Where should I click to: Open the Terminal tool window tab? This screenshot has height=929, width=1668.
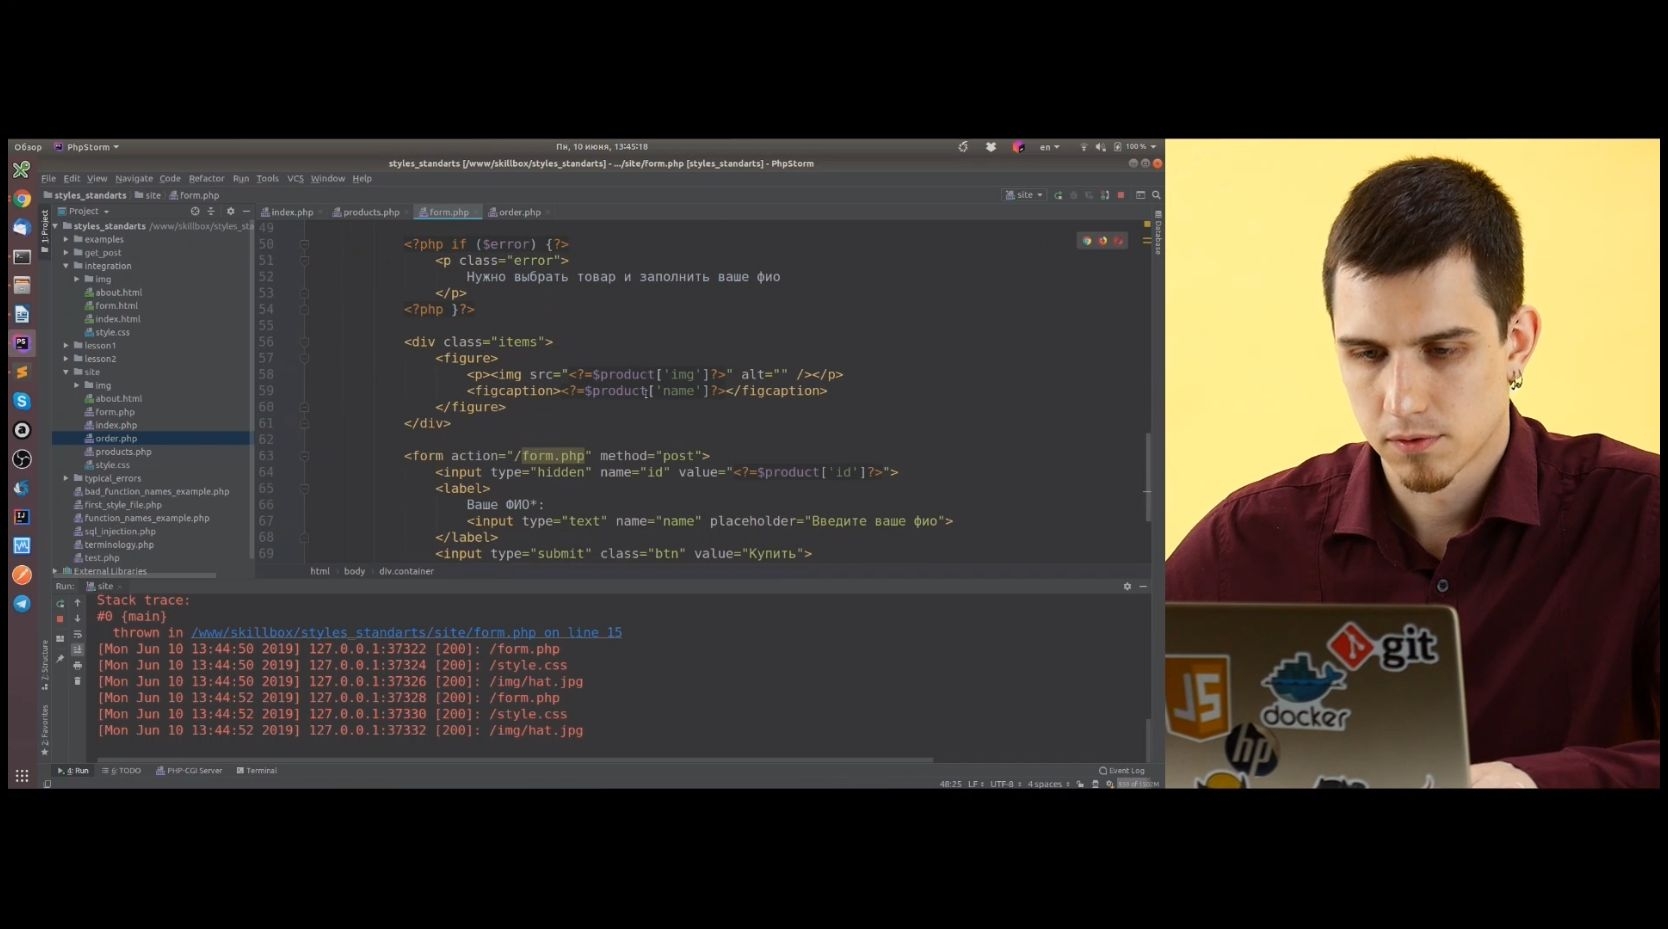257,771
